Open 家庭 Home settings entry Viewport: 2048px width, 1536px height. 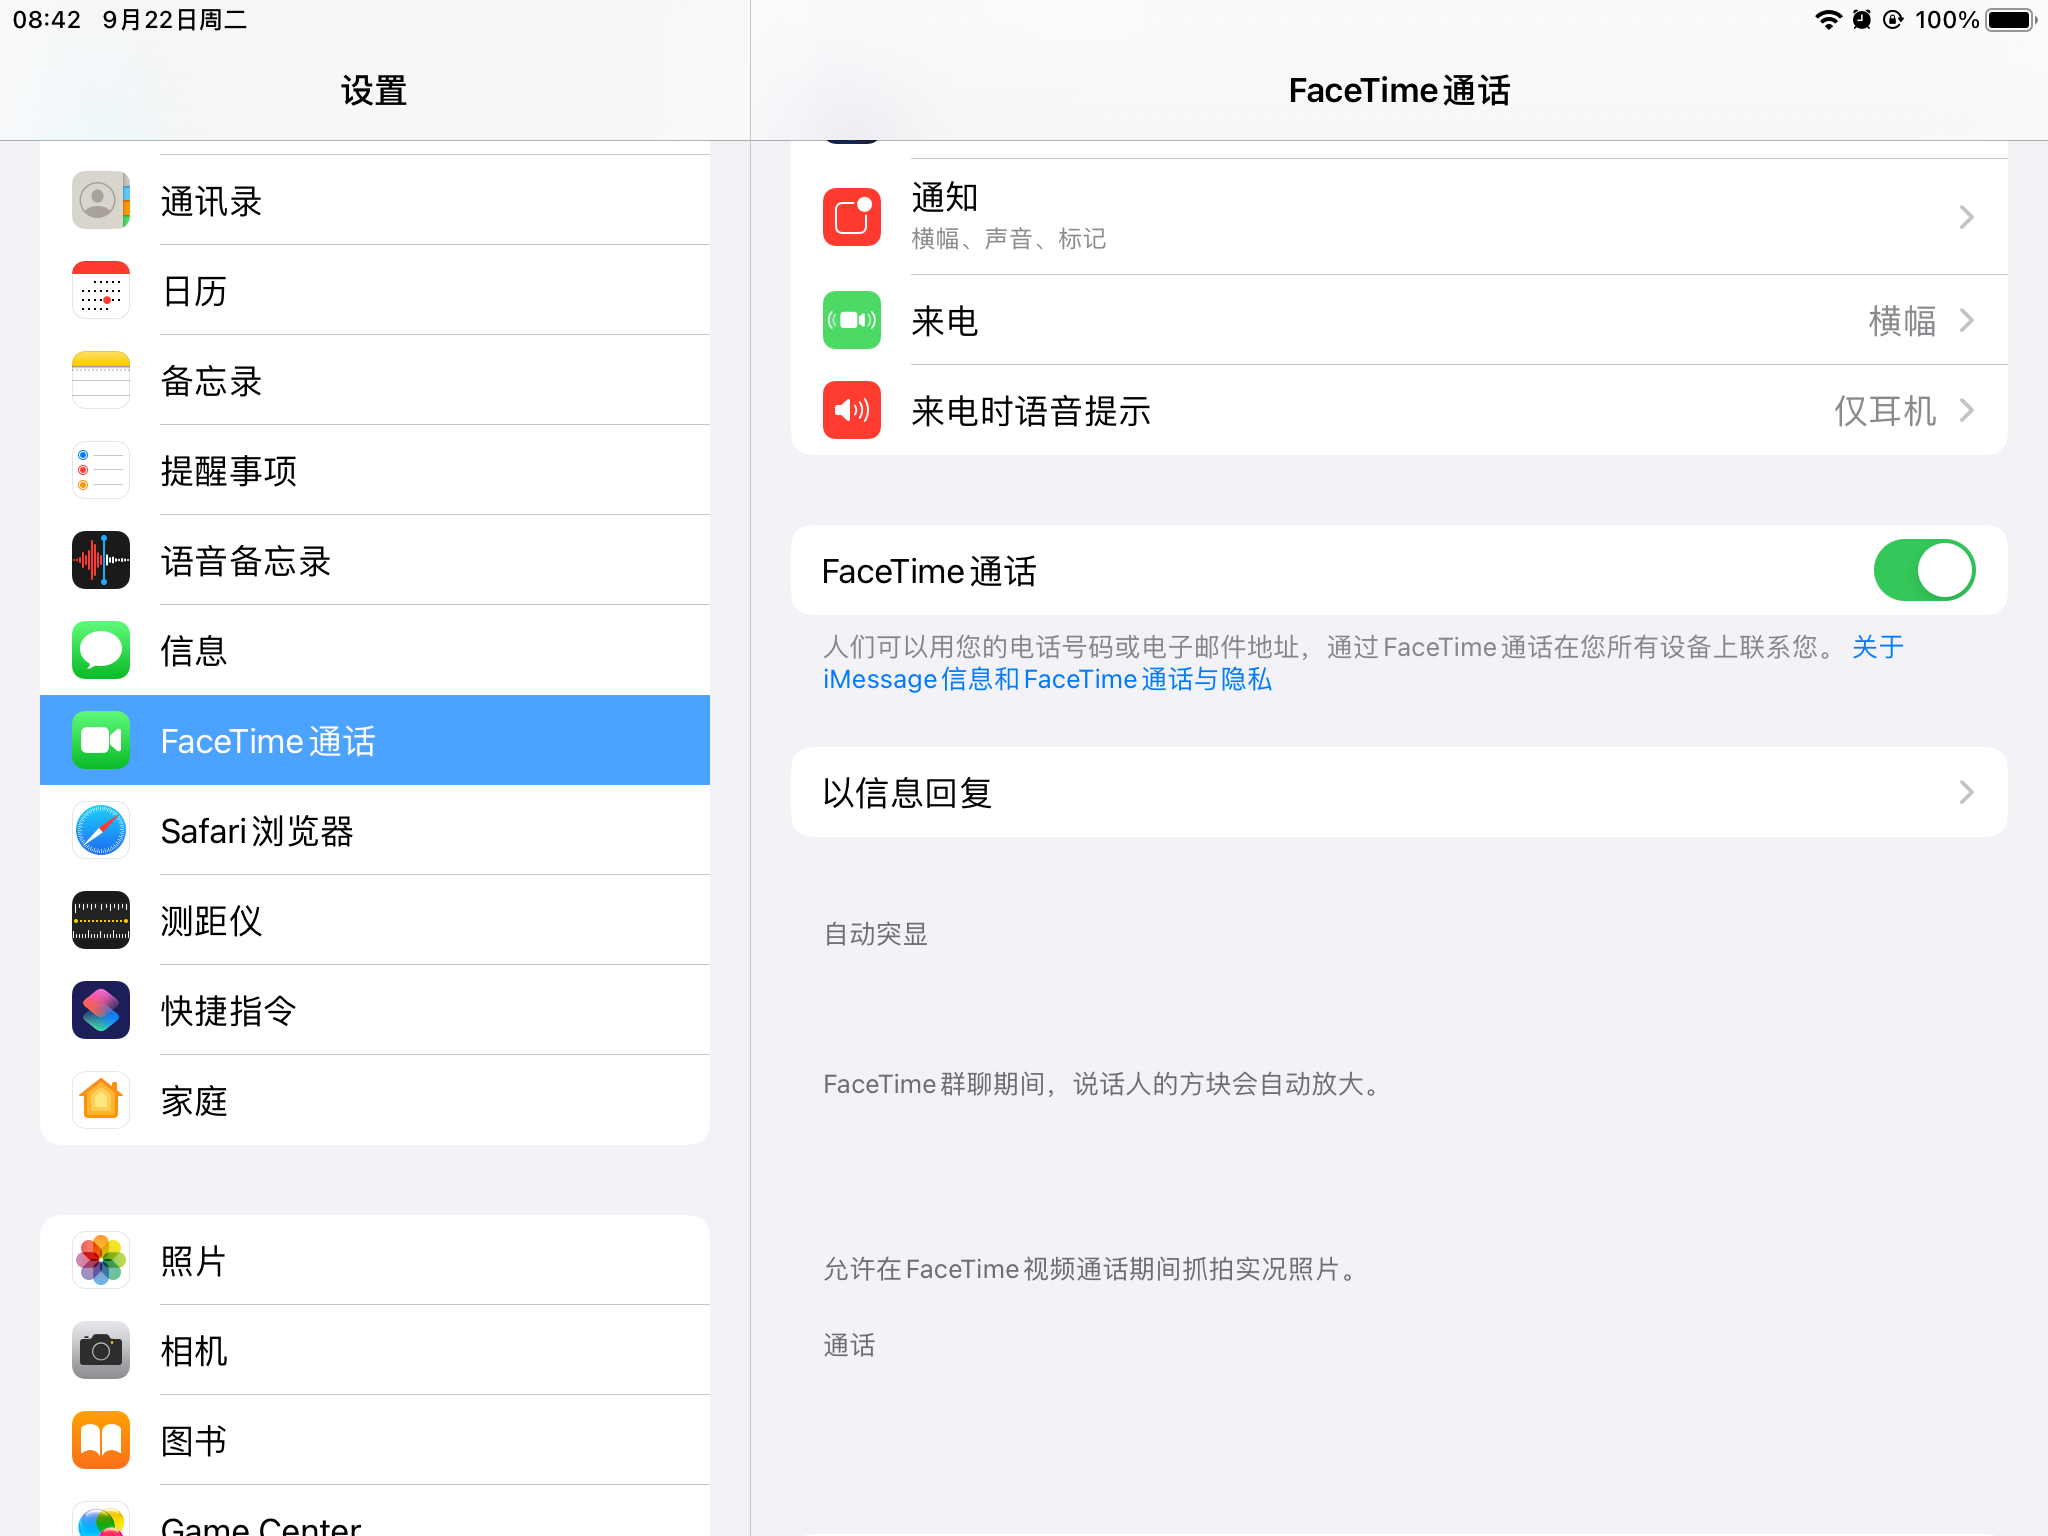pos(375,1100)
